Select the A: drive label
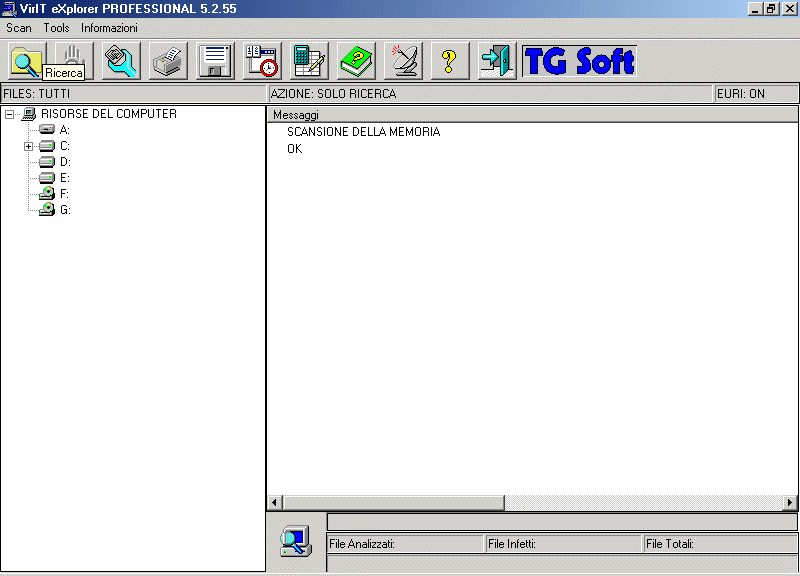Viewport: 800px width, 576px height. click(x=65, y=130)
